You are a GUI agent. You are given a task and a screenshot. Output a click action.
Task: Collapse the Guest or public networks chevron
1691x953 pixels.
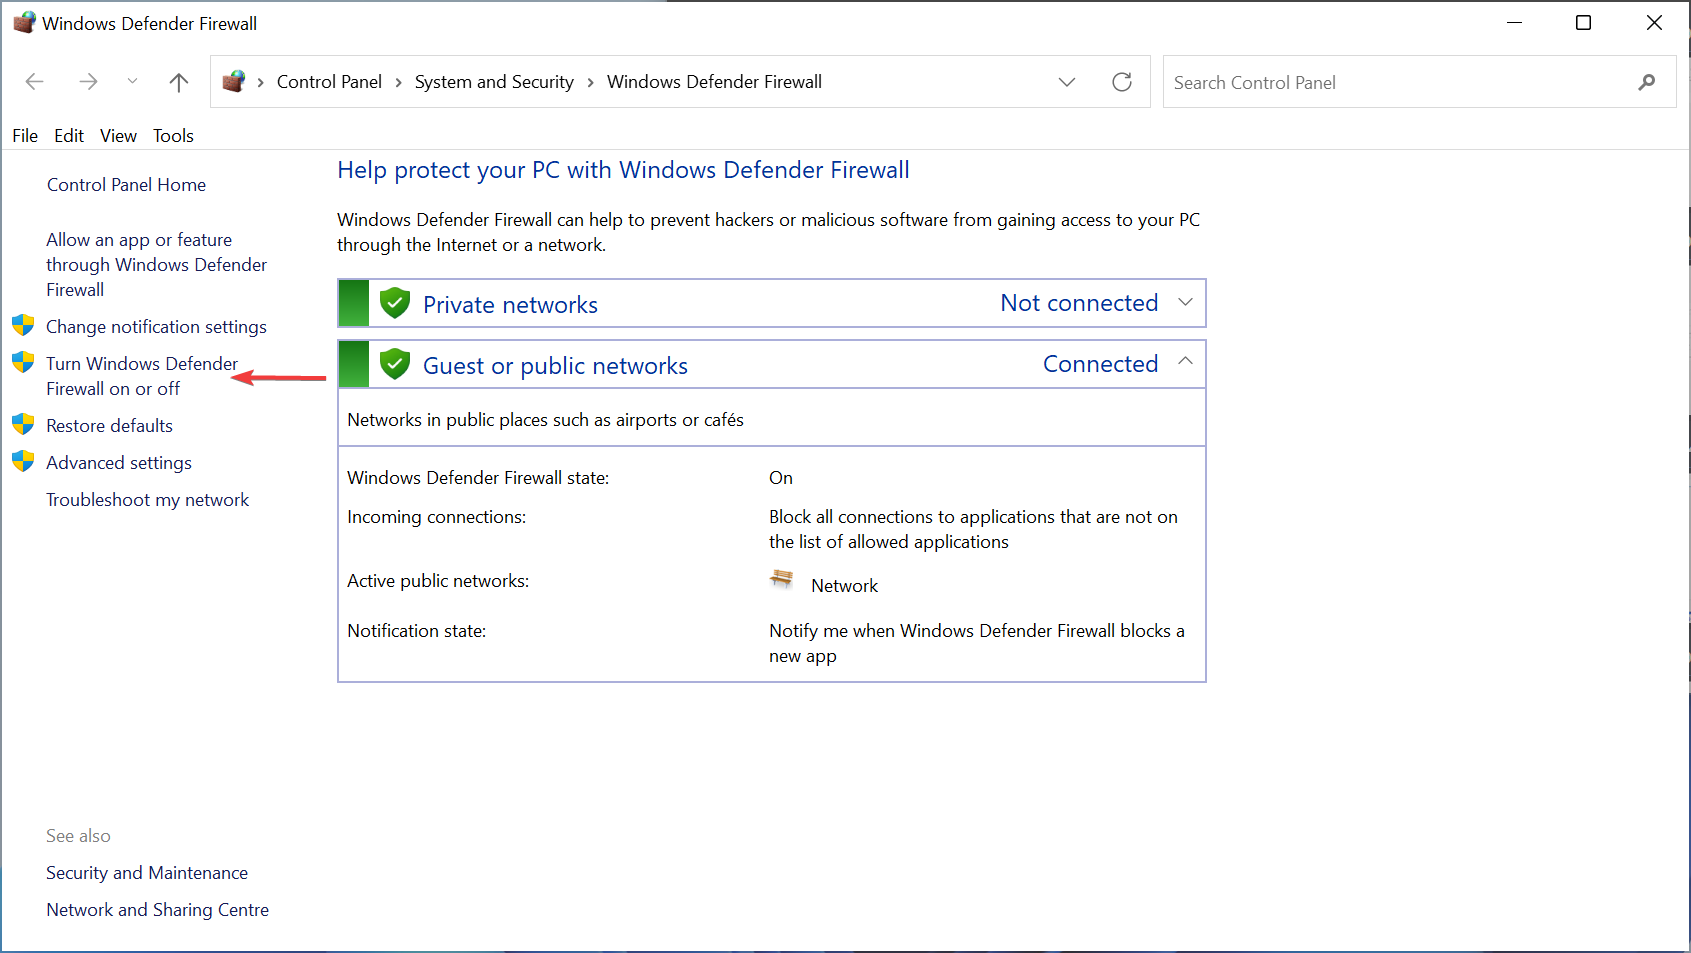tap(1186, 361)
